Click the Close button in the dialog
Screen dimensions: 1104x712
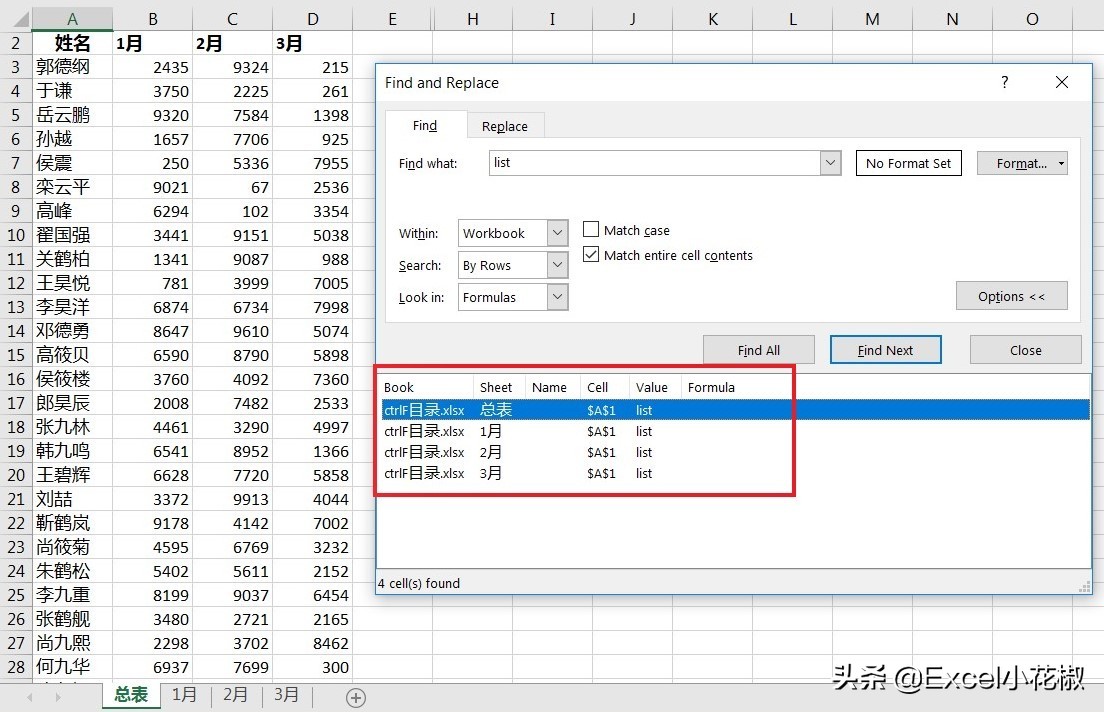click(1026, 350)
